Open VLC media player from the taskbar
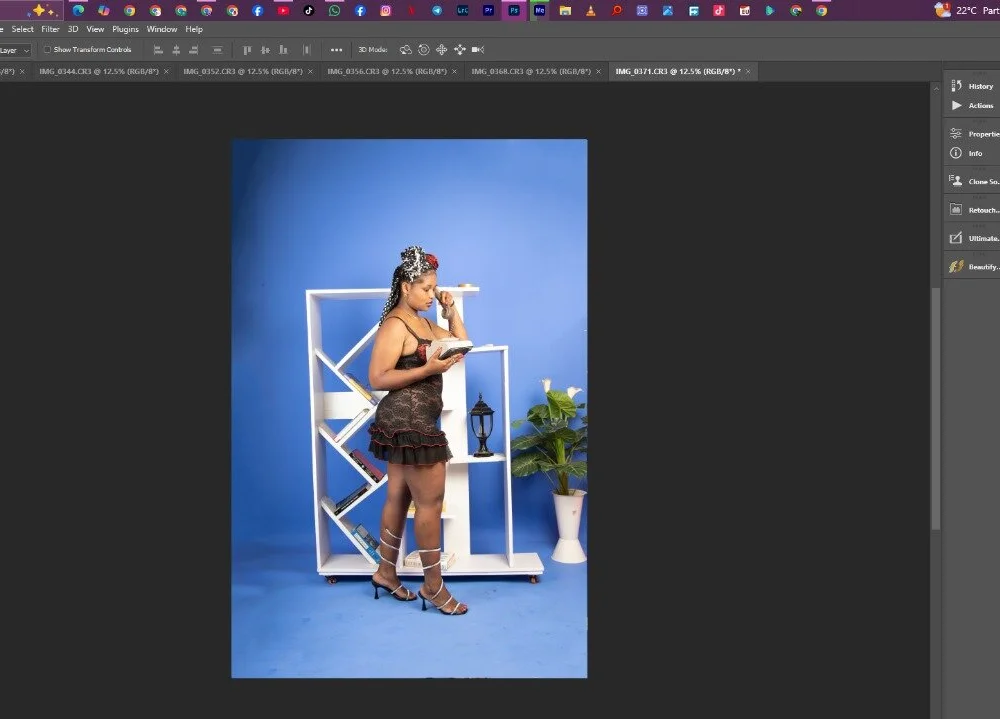Viewport: 1000px width, 719px height. 591,10
